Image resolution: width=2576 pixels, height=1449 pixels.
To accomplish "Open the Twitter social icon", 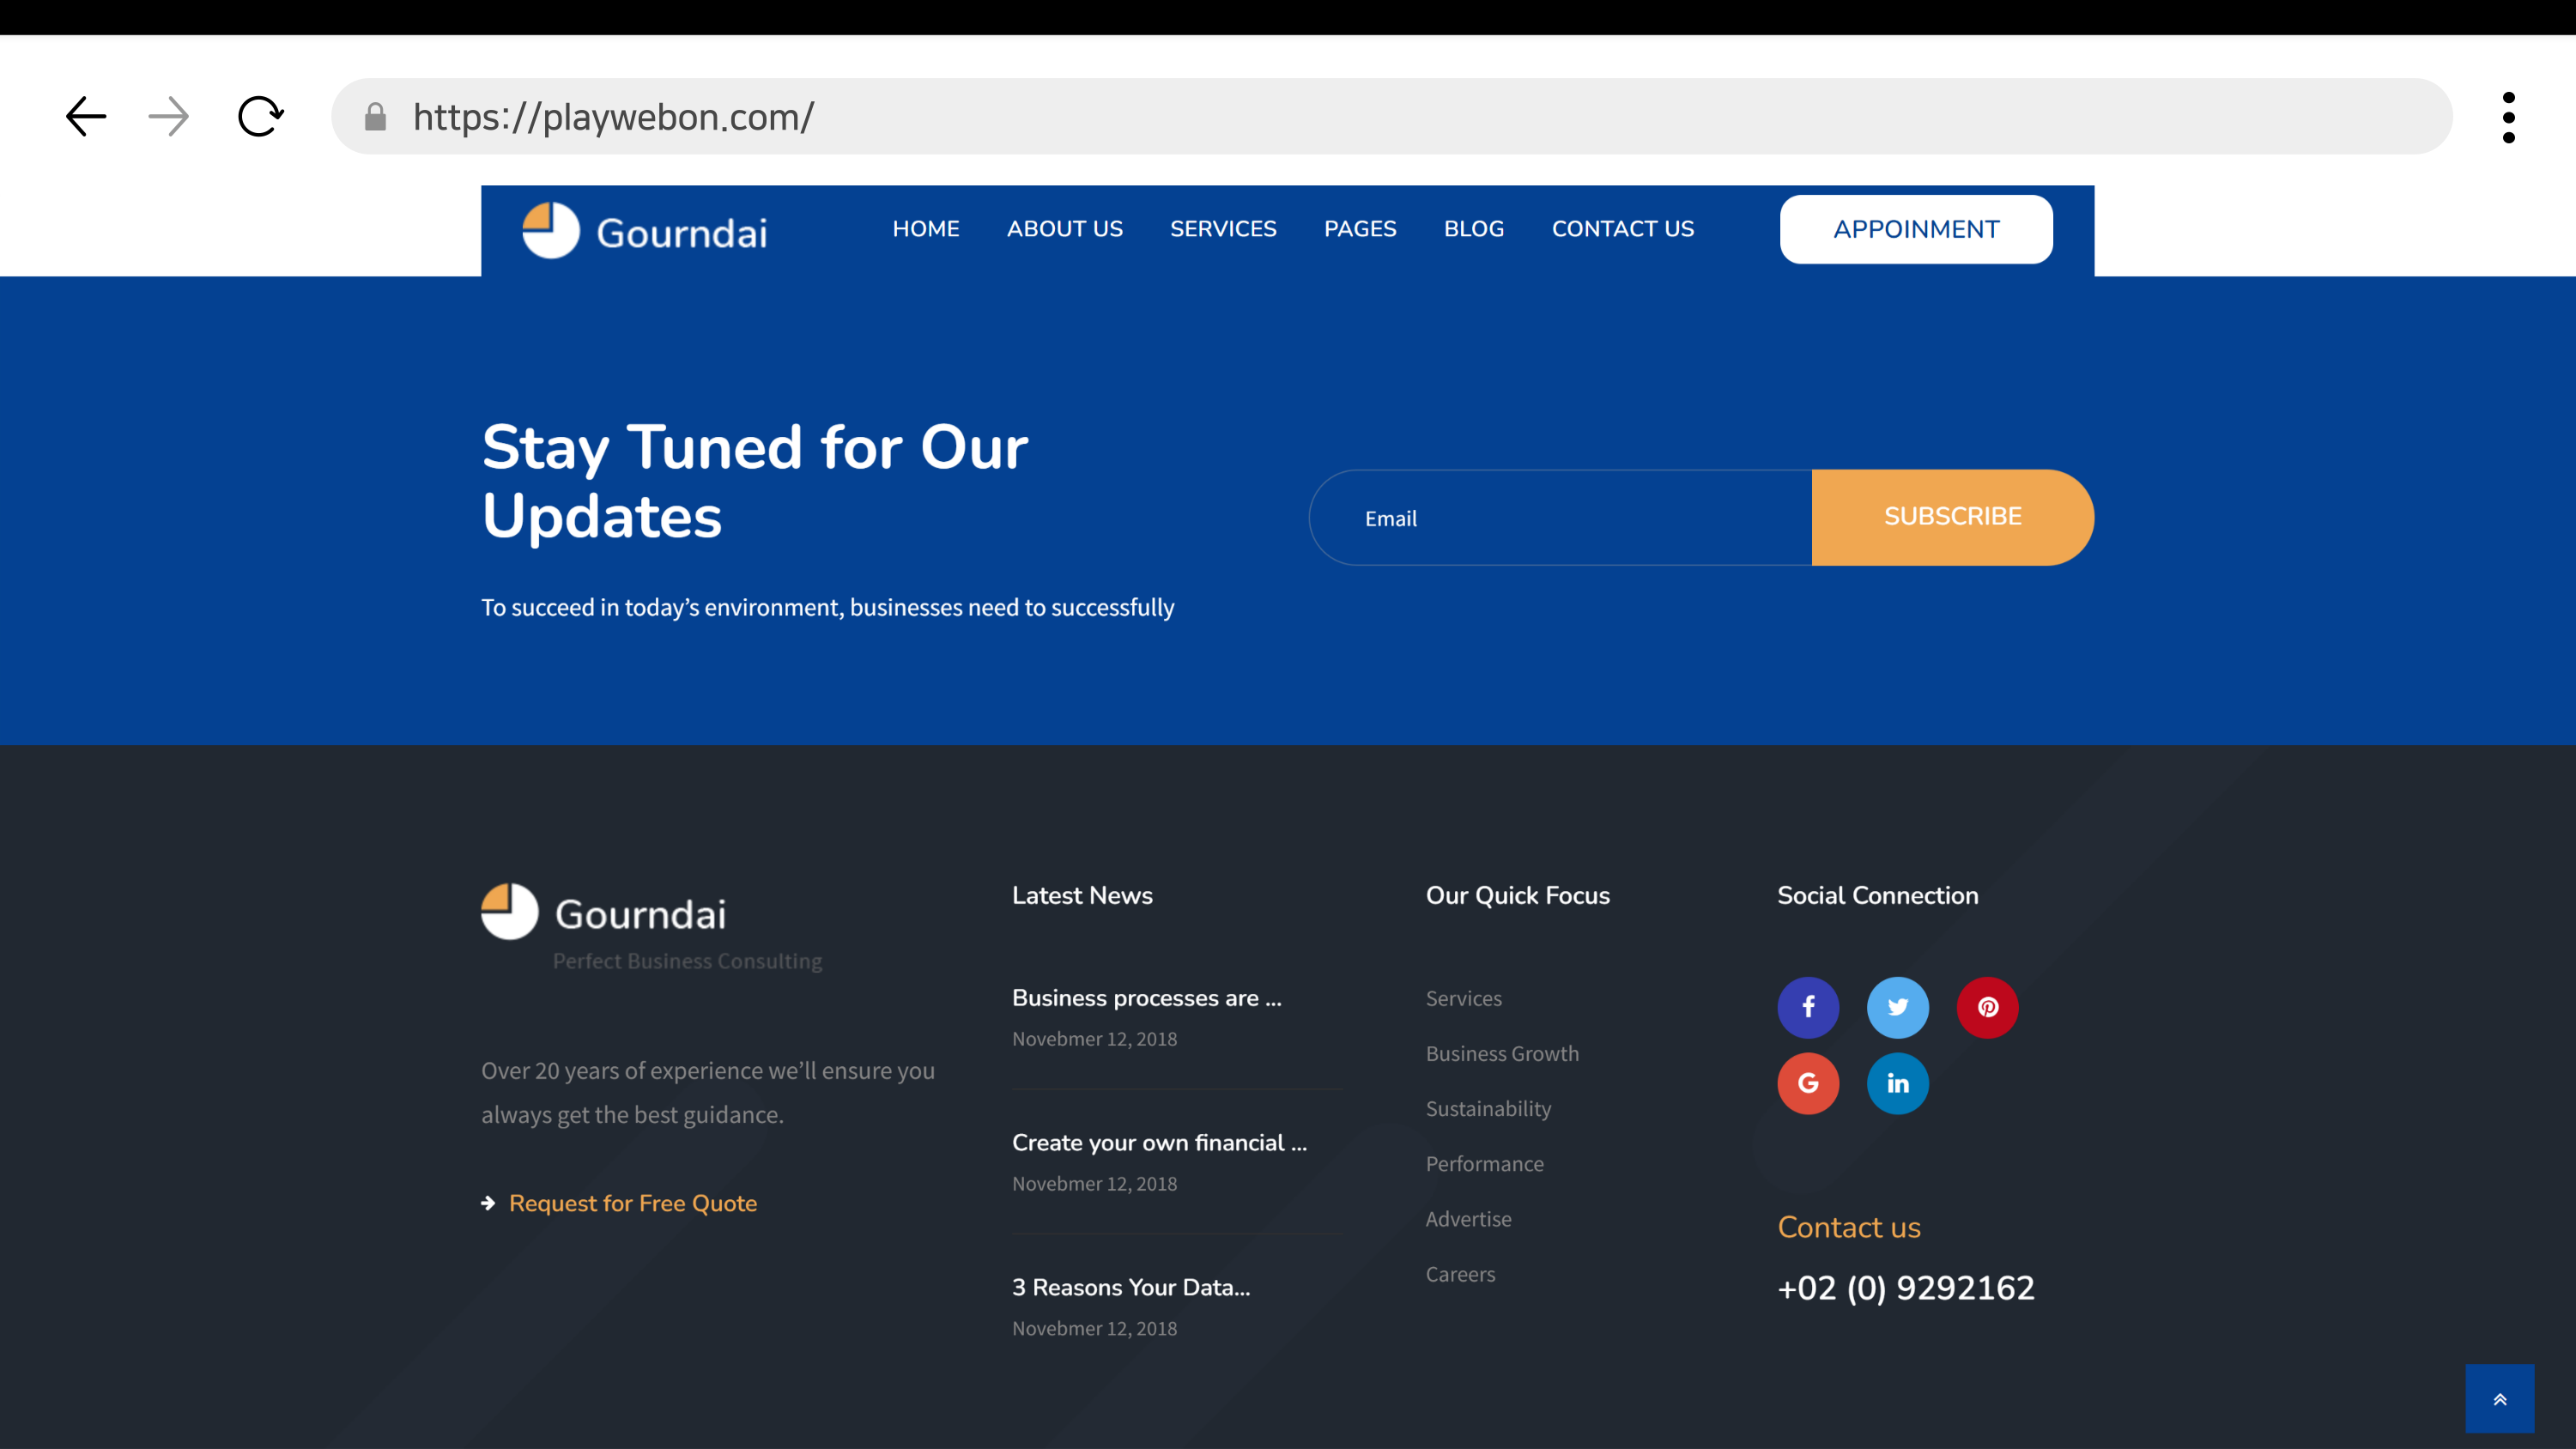I will click(x=1897, y=1007).
